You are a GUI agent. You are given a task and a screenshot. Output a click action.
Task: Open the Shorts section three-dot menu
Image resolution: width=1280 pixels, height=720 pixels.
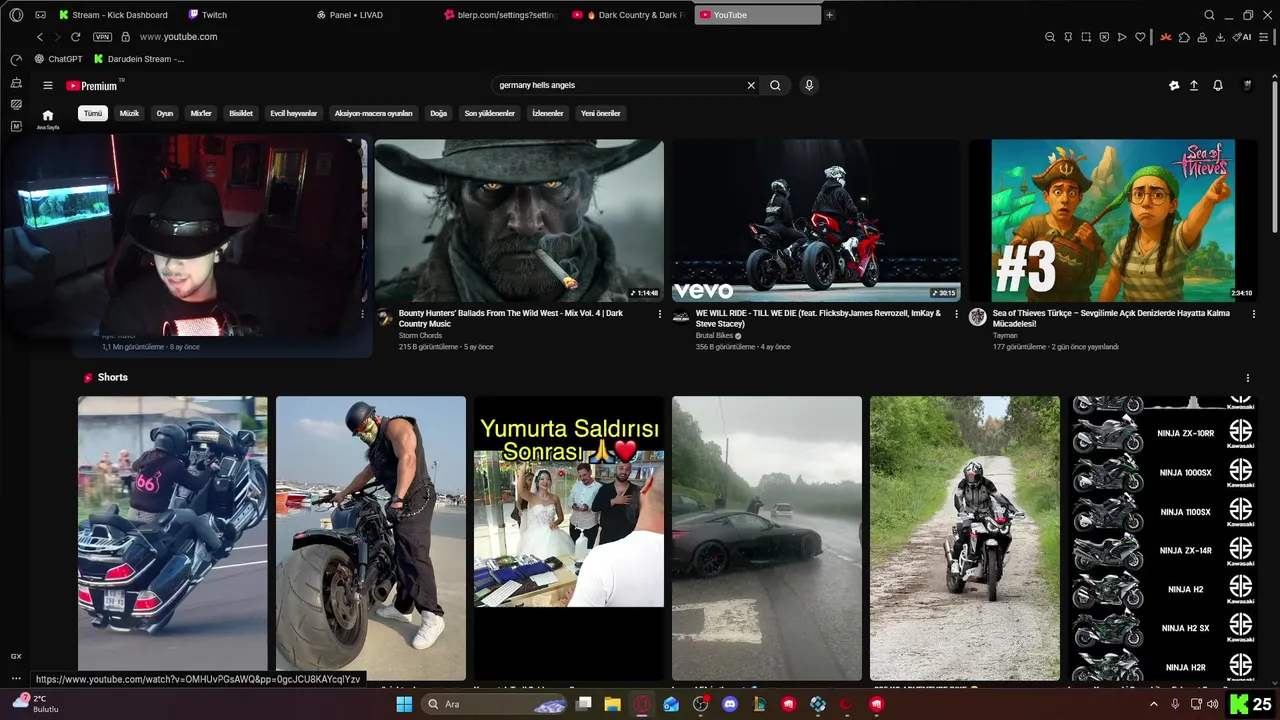[1248, 378]
